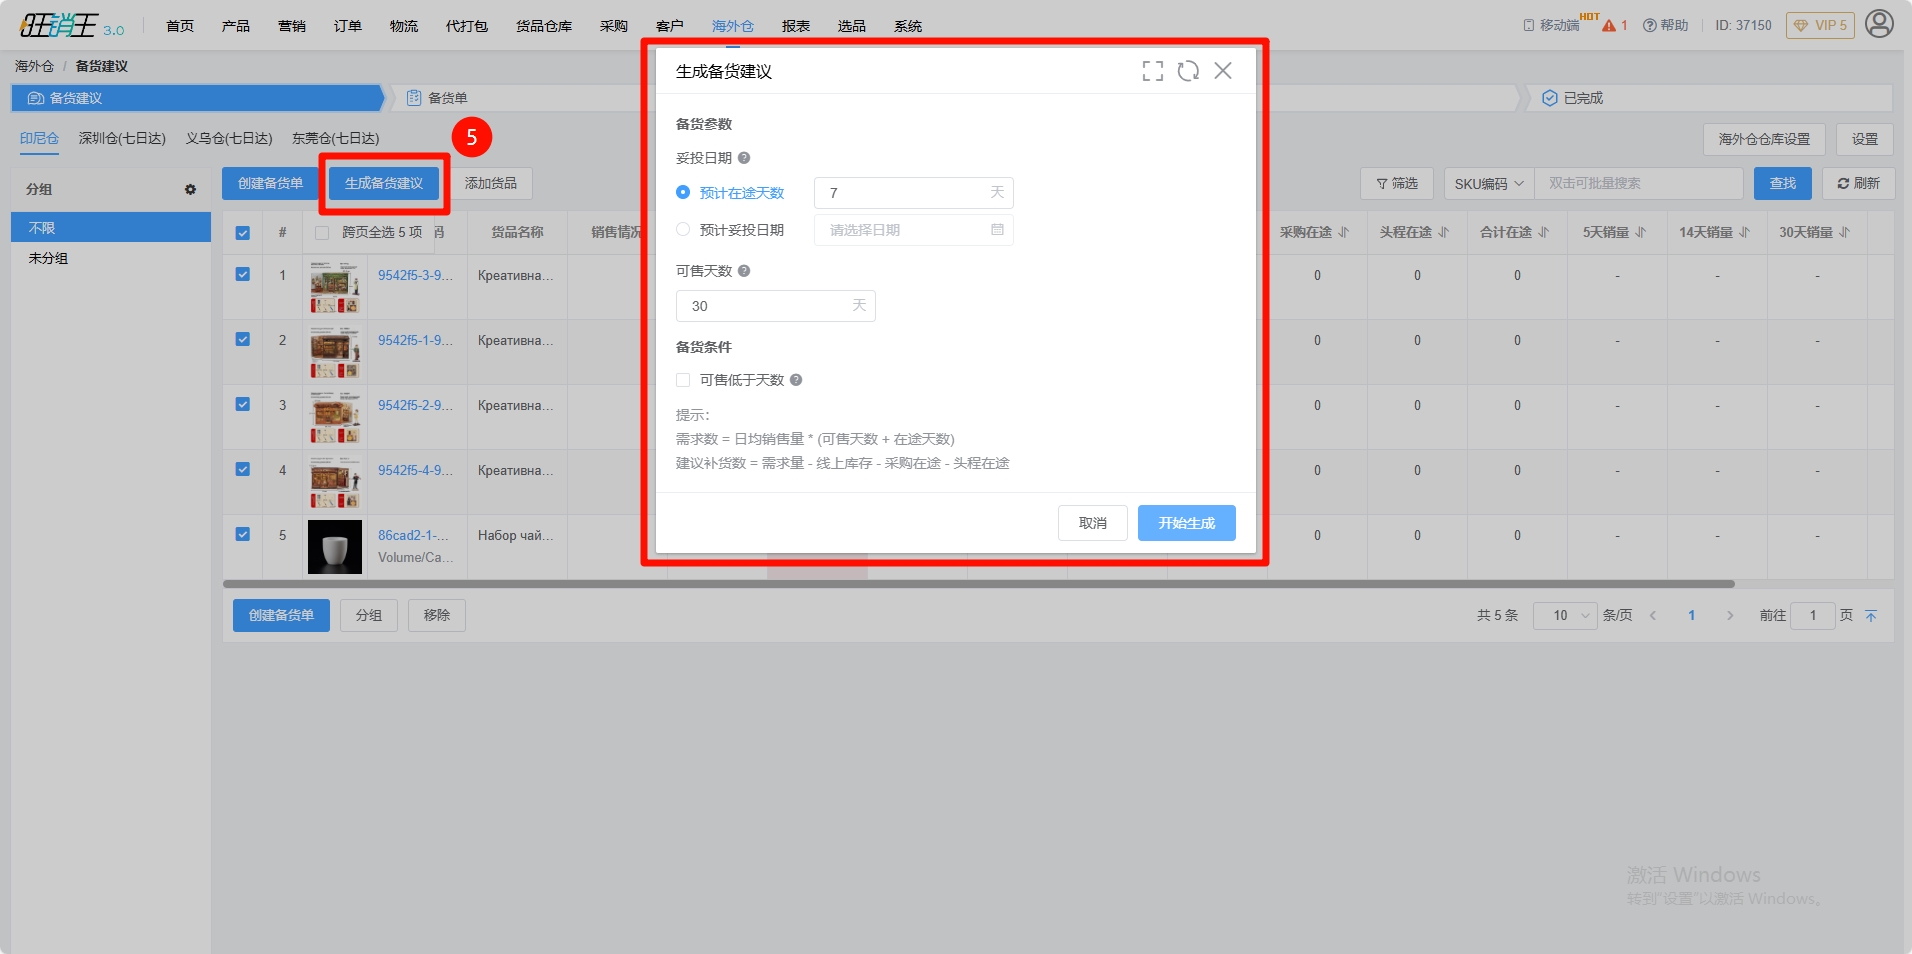Click the alert warning triangle icon
The width and height of the screenshot is (1912, 954).
pyautogui.click(x=1609, y=26)
